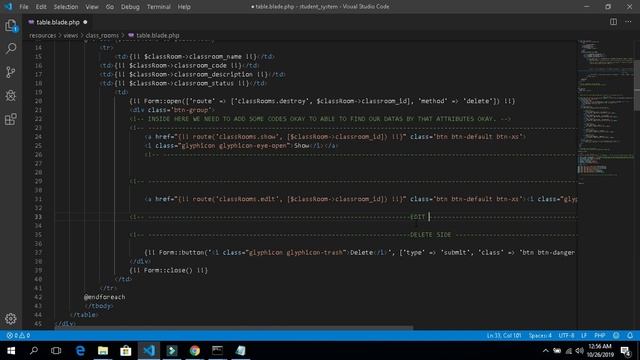640x360 pixels.
Task: Open the Source Control view
Action: [11, 72]
